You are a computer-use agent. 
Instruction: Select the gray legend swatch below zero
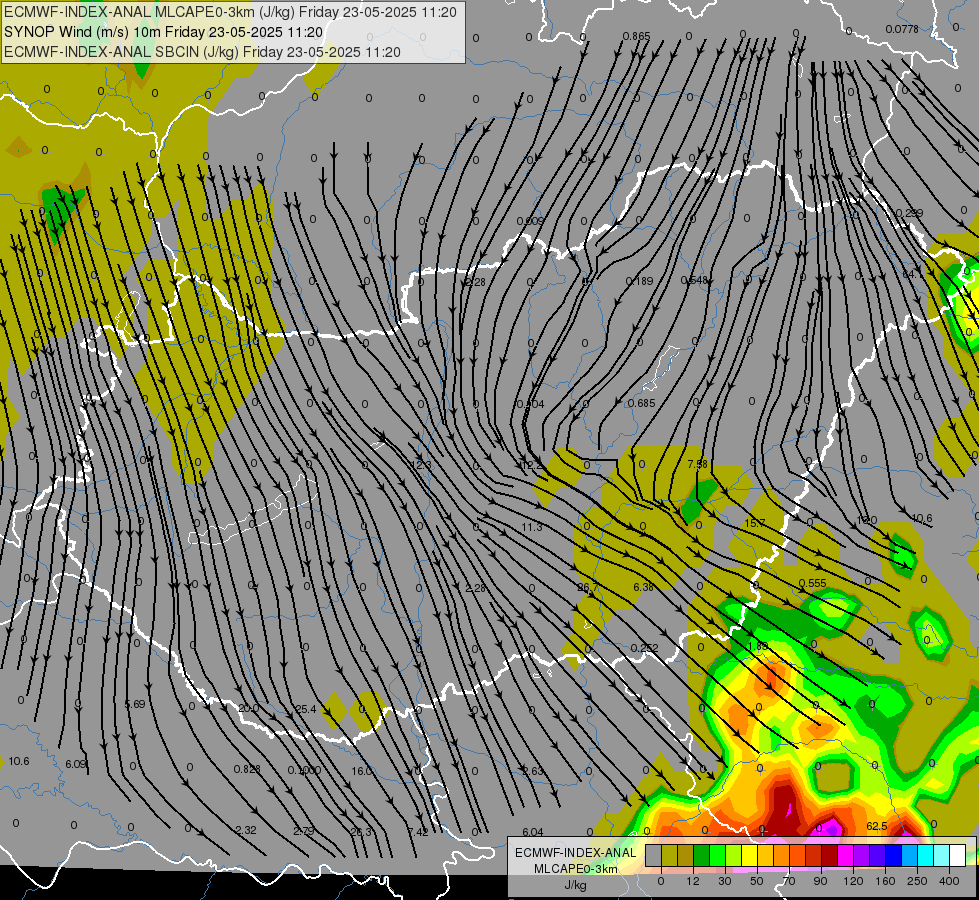pos(654,855)
